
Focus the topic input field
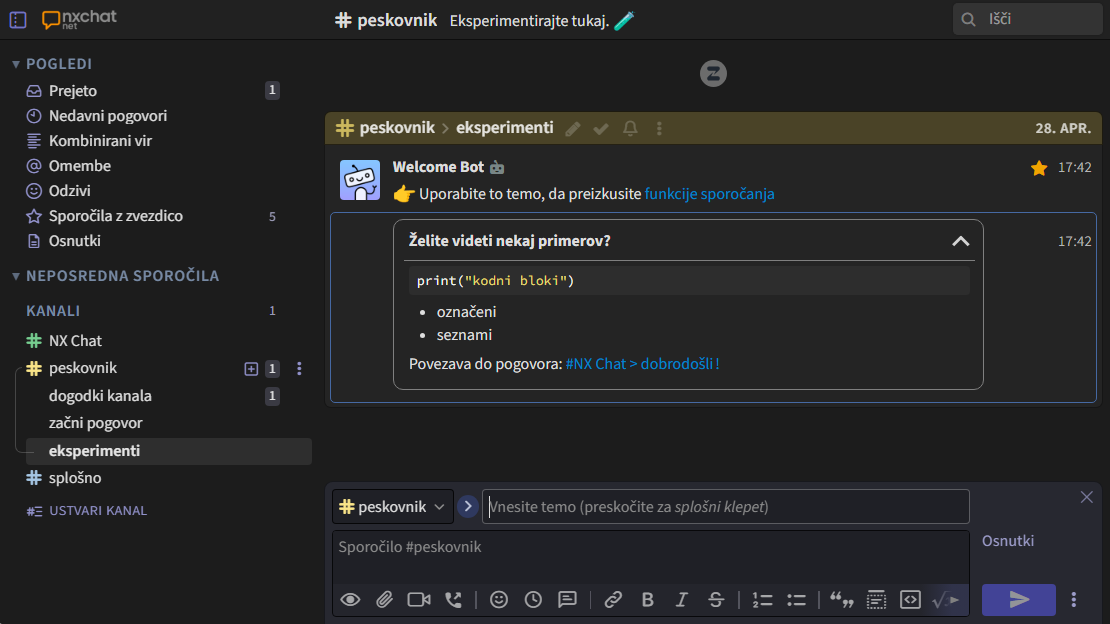[726, 506]
